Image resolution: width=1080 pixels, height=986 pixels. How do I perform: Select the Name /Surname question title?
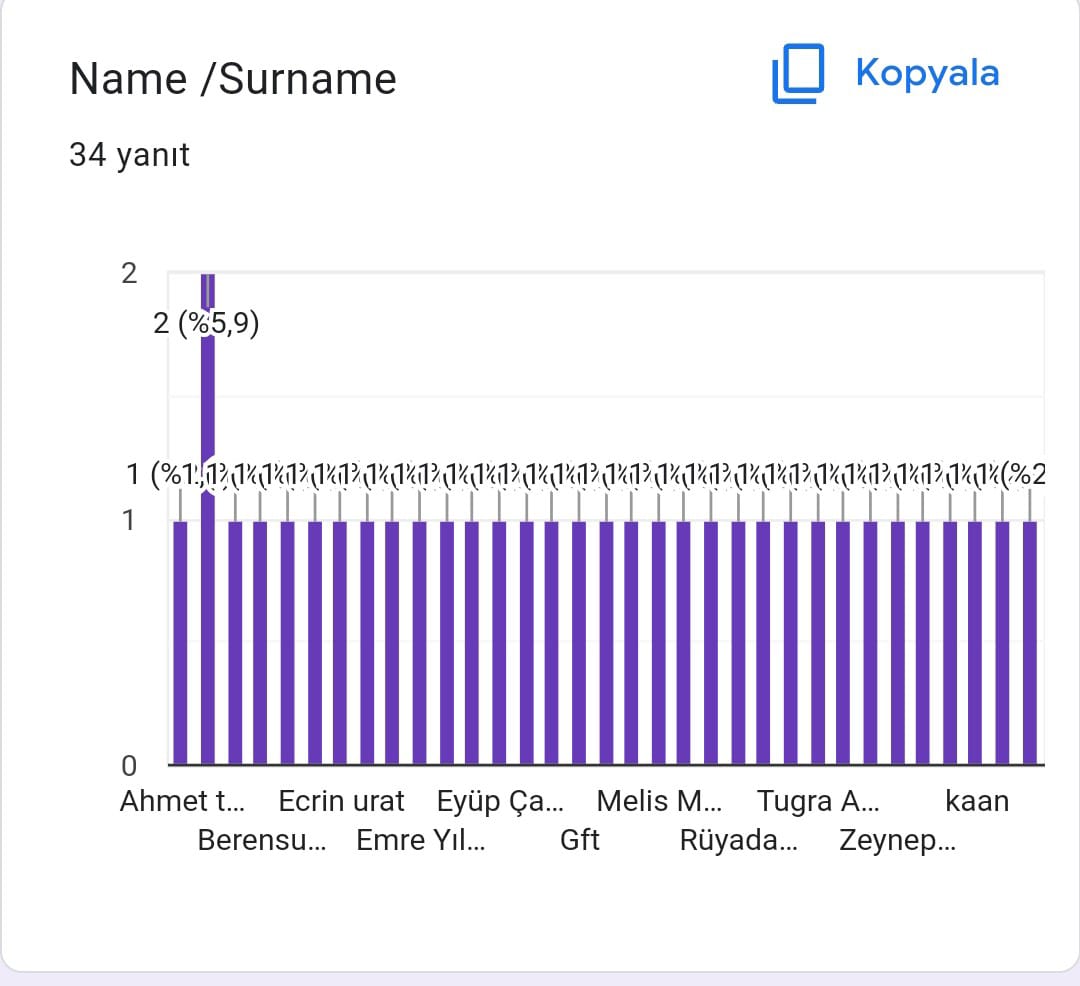click(x=233, y=79)
